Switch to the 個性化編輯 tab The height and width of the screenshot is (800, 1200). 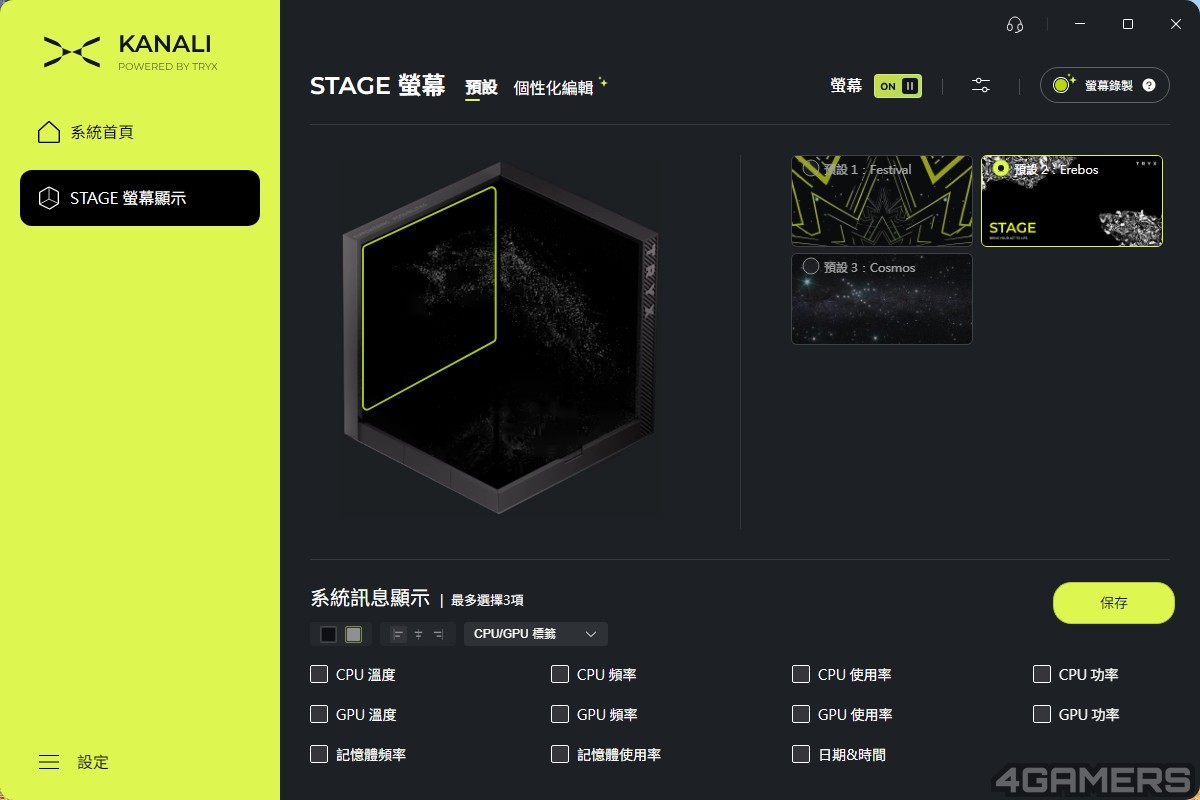tap(553, 88)
